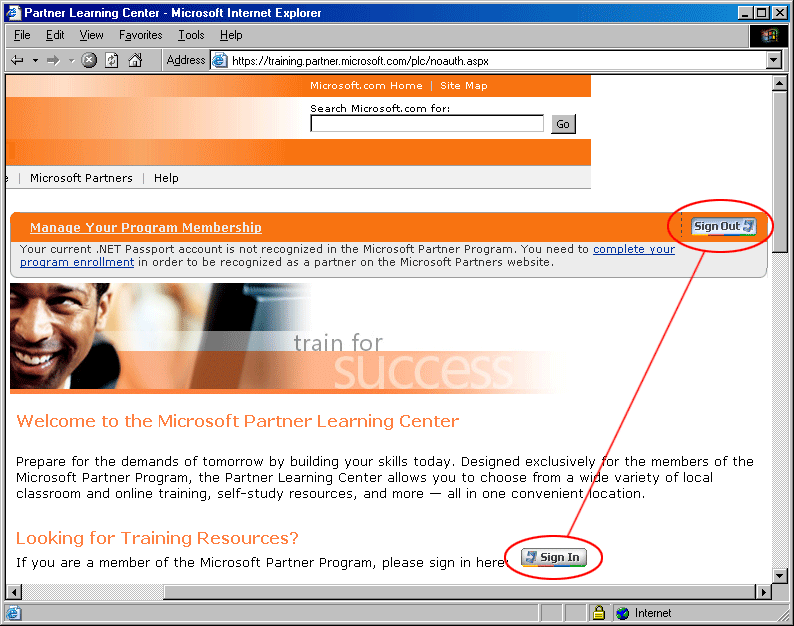Open the Manage Your Program Membership link
The image size is (794, 626).
(x=146, y=227)
